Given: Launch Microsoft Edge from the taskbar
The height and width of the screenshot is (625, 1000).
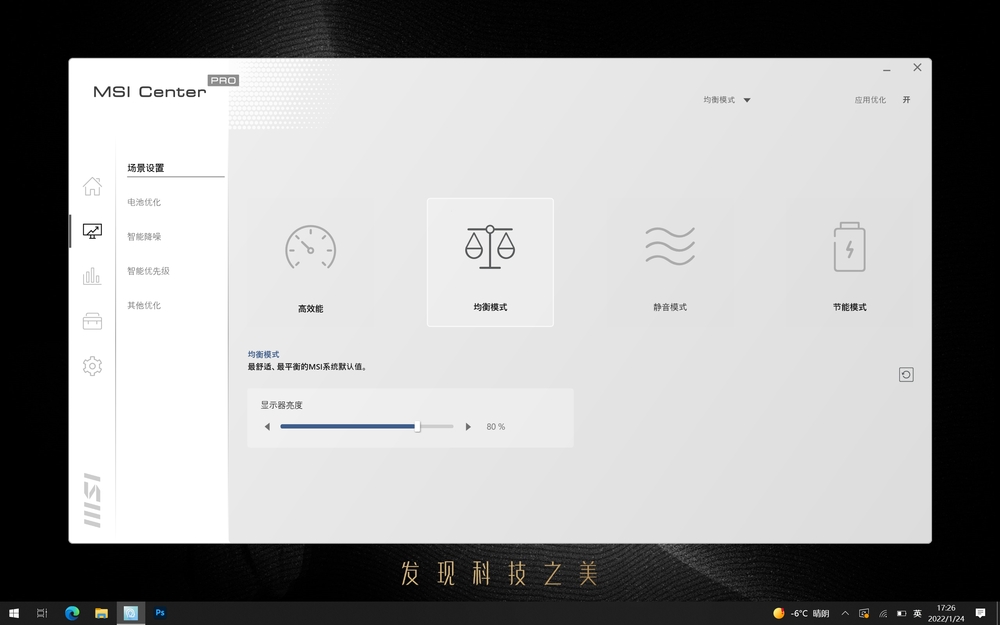Looking at the screenshot, I should click(x=72, y=614).
